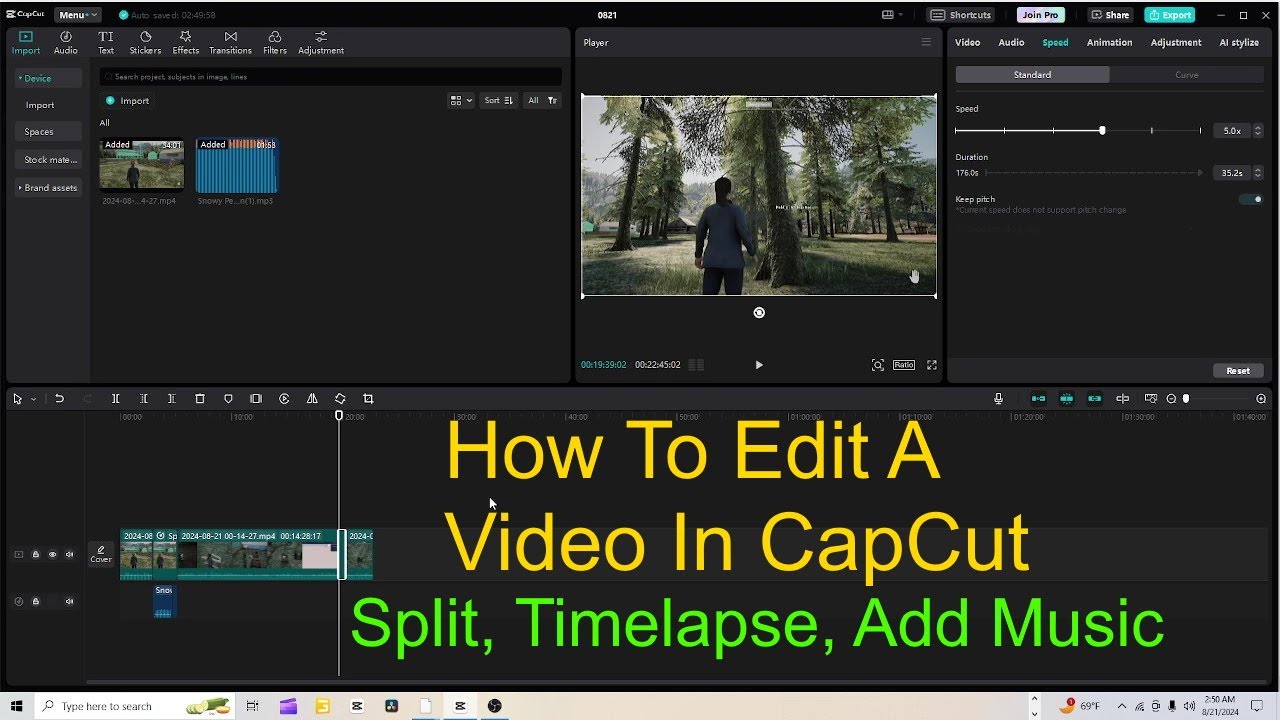
Task: Click the timeline zoom slider handle
Action: [x=1186, y=399]
